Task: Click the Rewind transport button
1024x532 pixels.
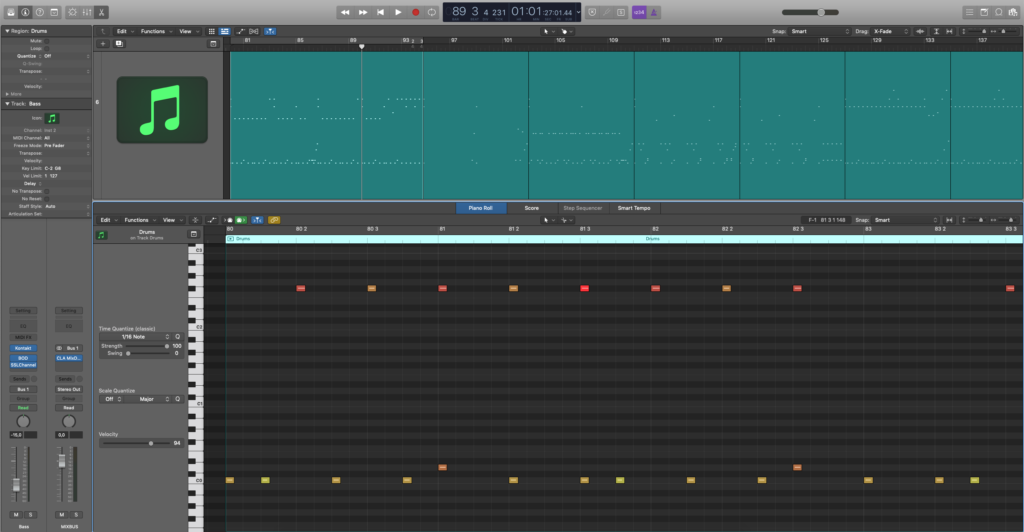Action: (345, 12)
